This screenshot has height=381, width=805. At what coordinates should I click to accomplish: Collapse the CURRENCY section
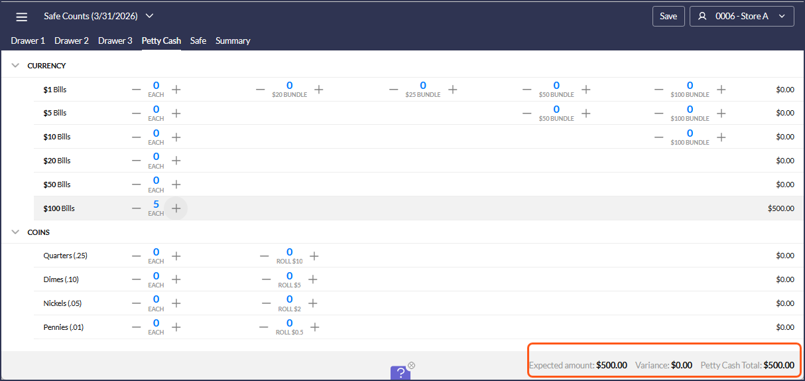coord(16,66)
